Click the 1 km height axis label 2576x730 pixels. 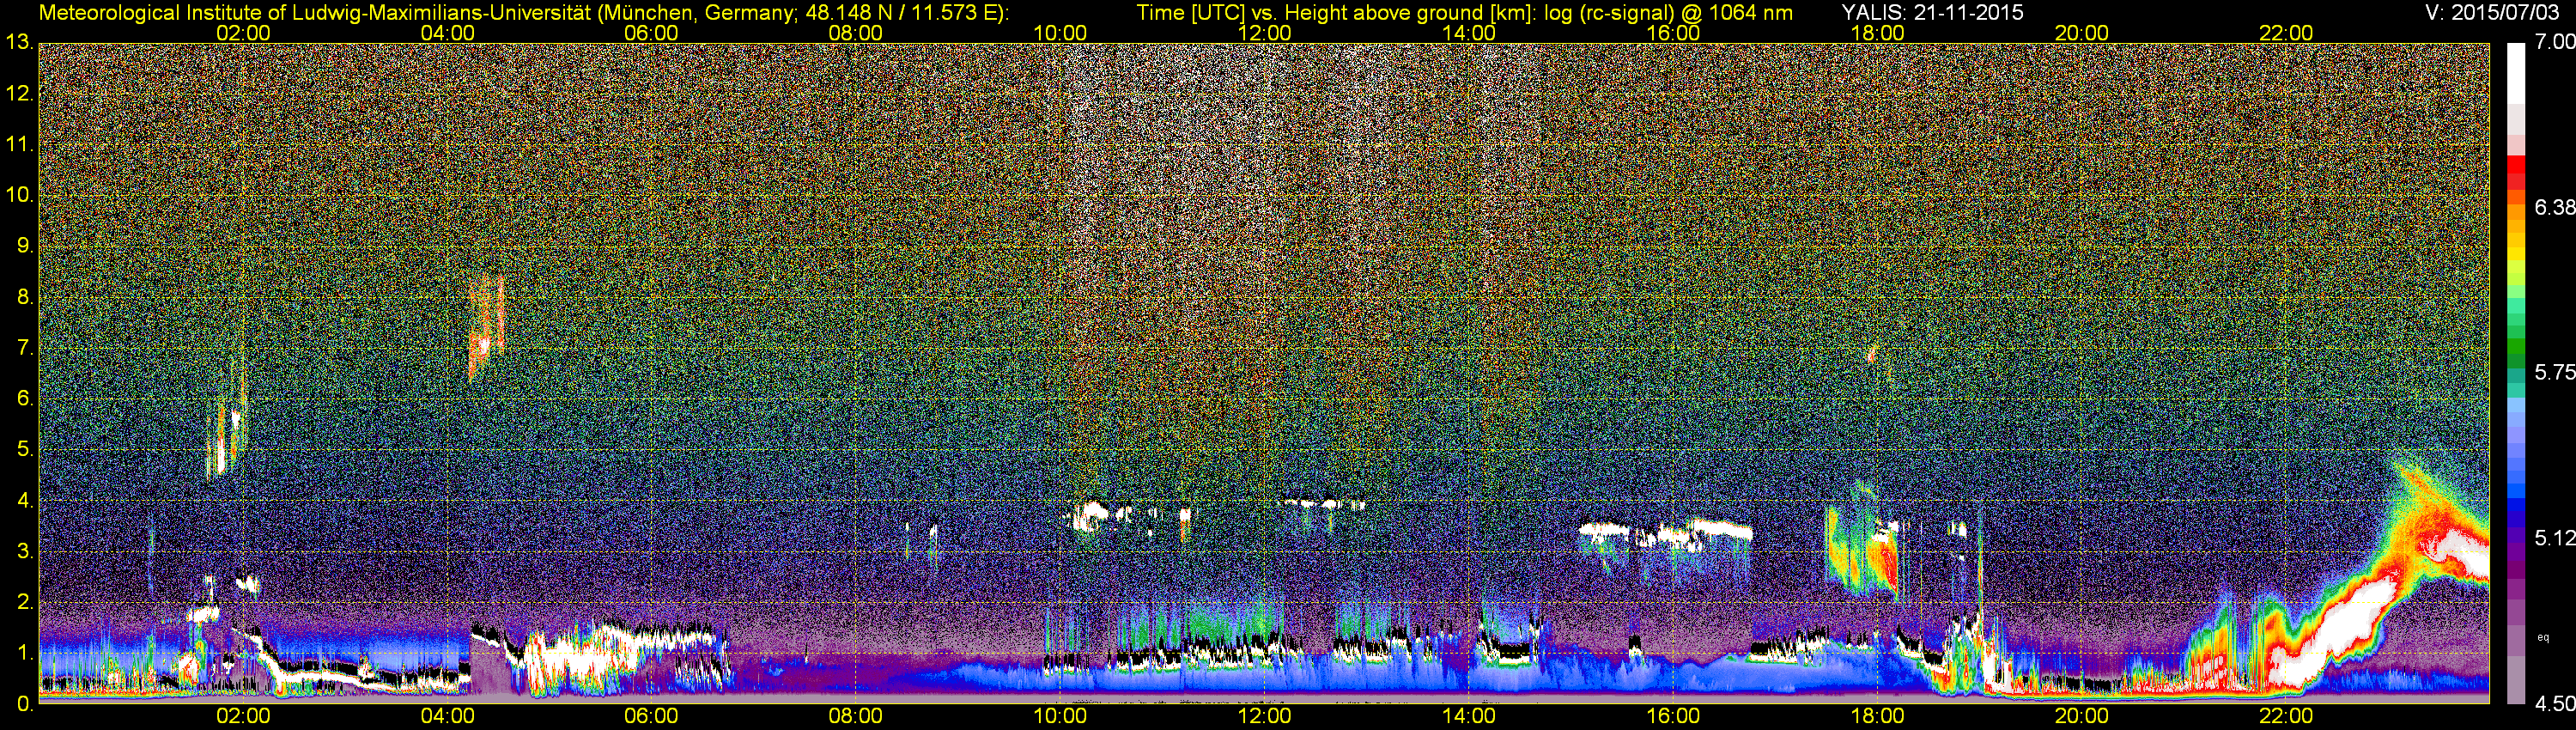tap(26, 653)
